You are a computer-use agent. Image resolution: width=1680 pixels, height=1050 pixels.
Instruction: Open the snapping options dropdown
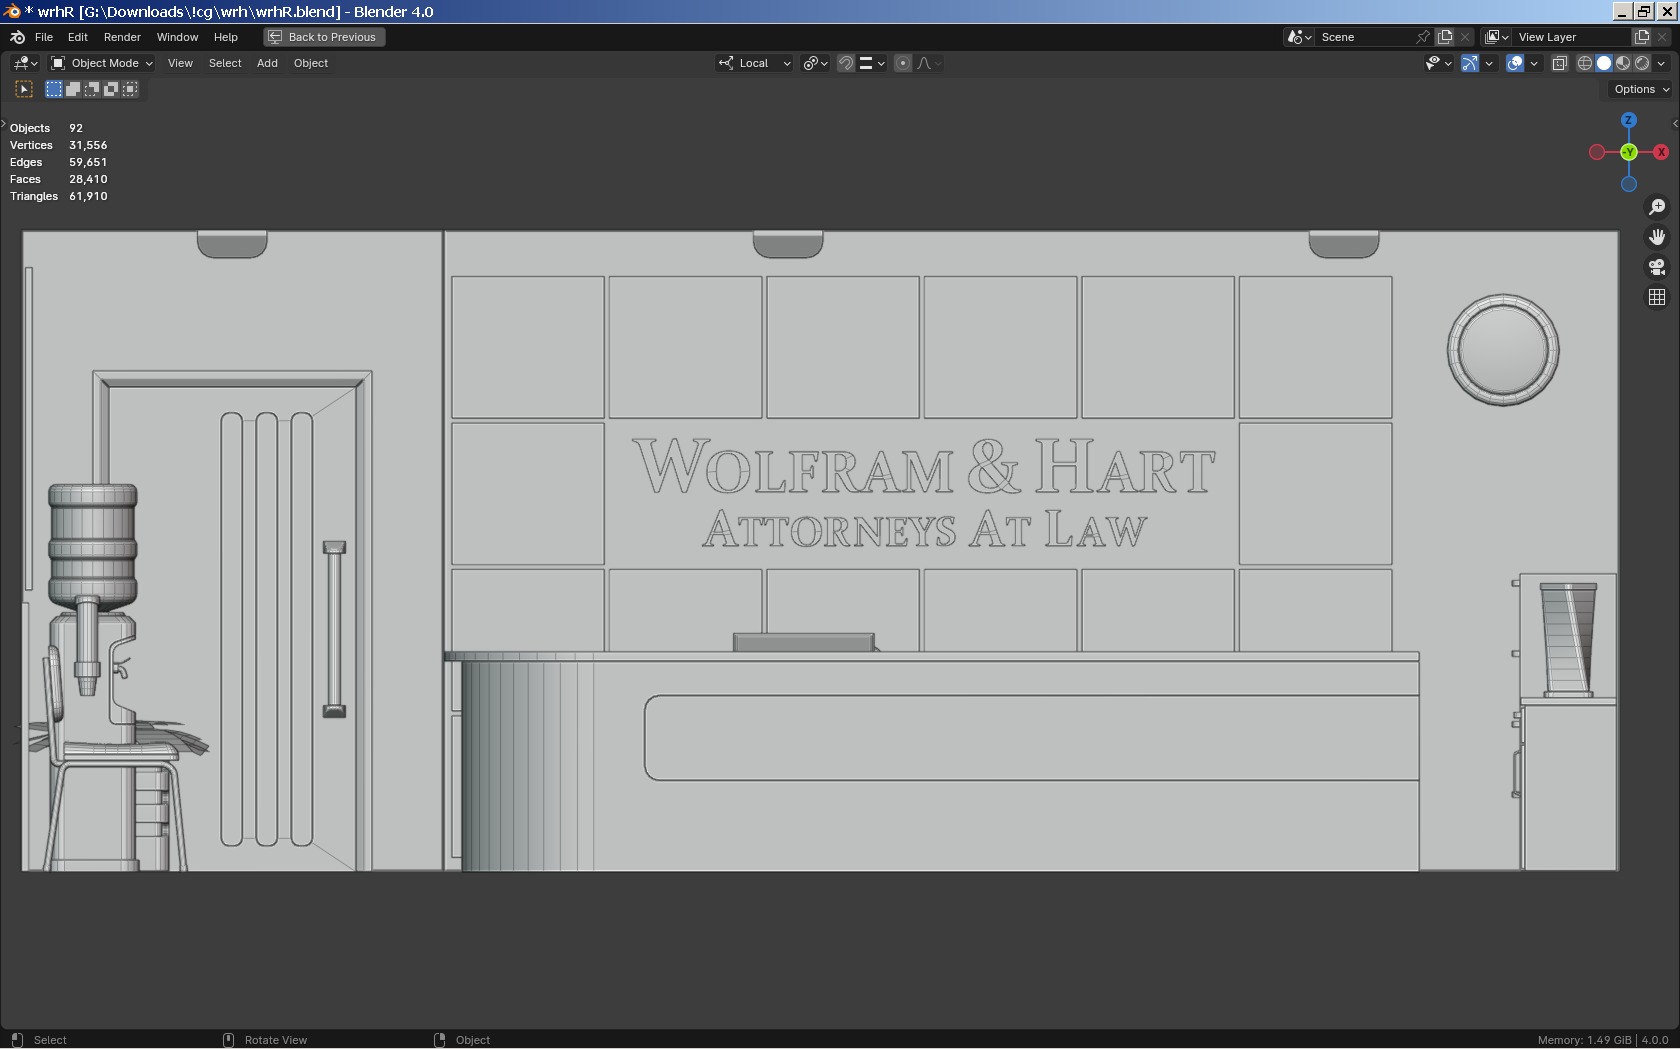click(871, 63)
